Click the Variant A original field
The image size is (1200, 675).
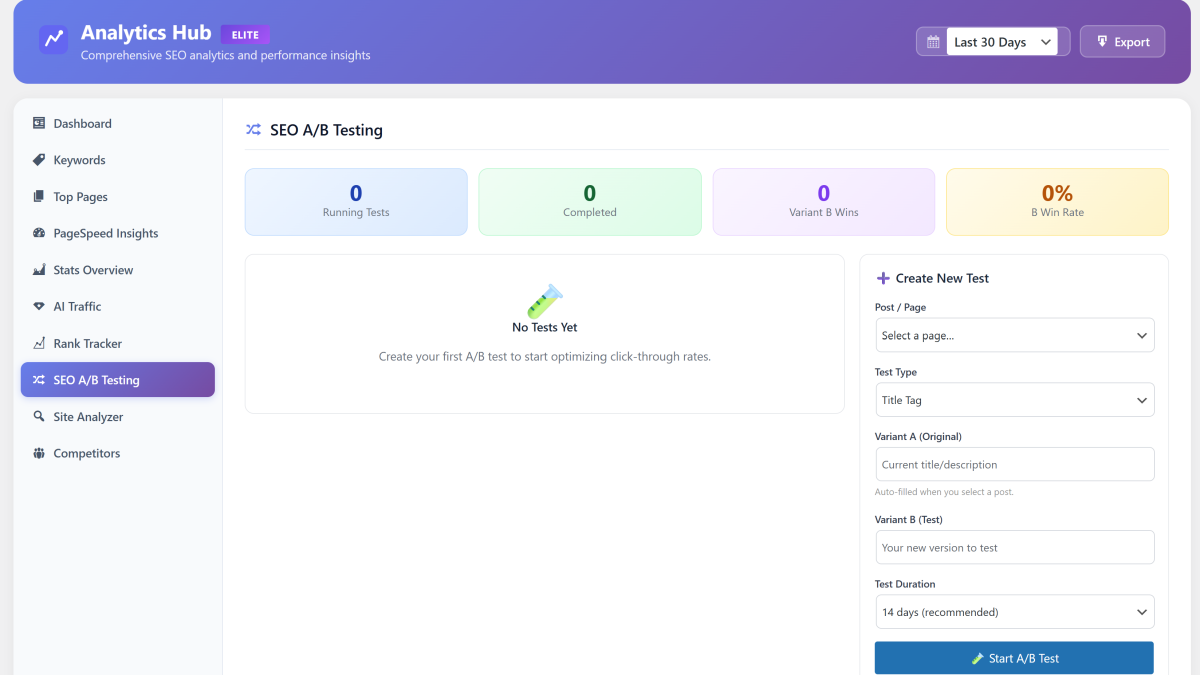point(1014,464)
